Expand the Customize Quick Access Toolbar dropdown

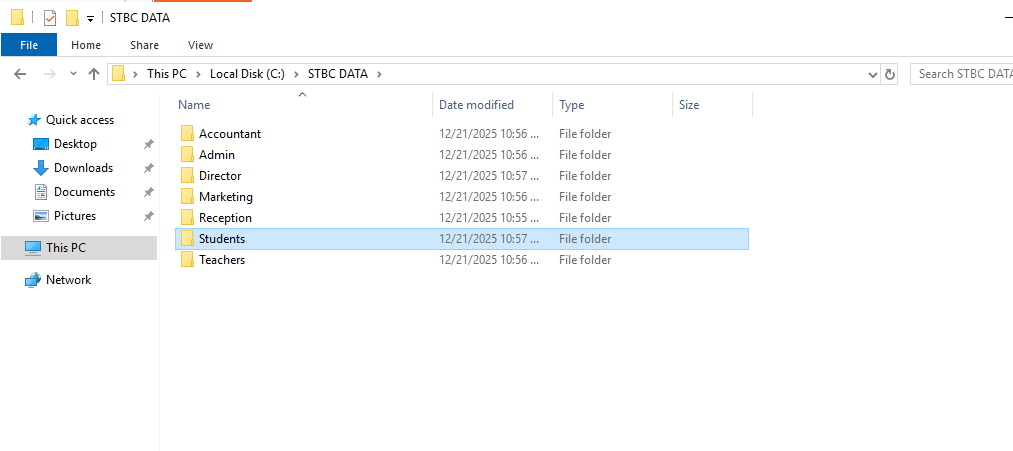click(90, 18)
